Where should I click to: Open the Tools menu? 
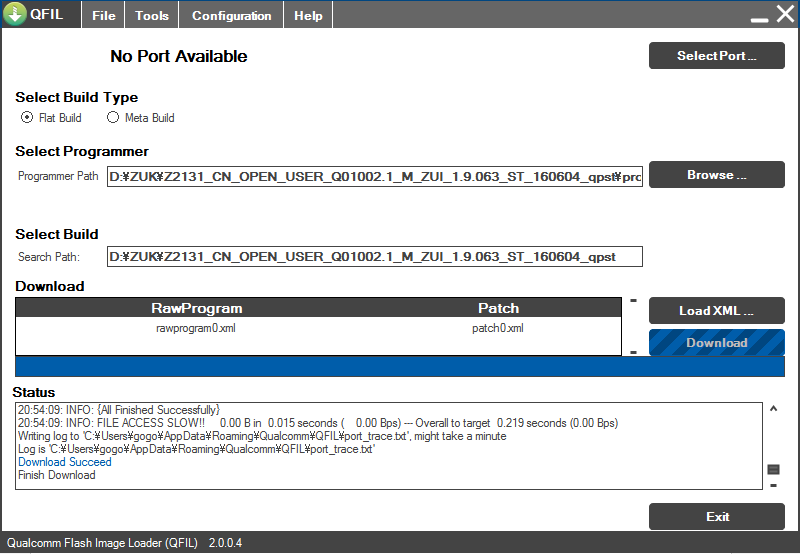tap(152, 15)
